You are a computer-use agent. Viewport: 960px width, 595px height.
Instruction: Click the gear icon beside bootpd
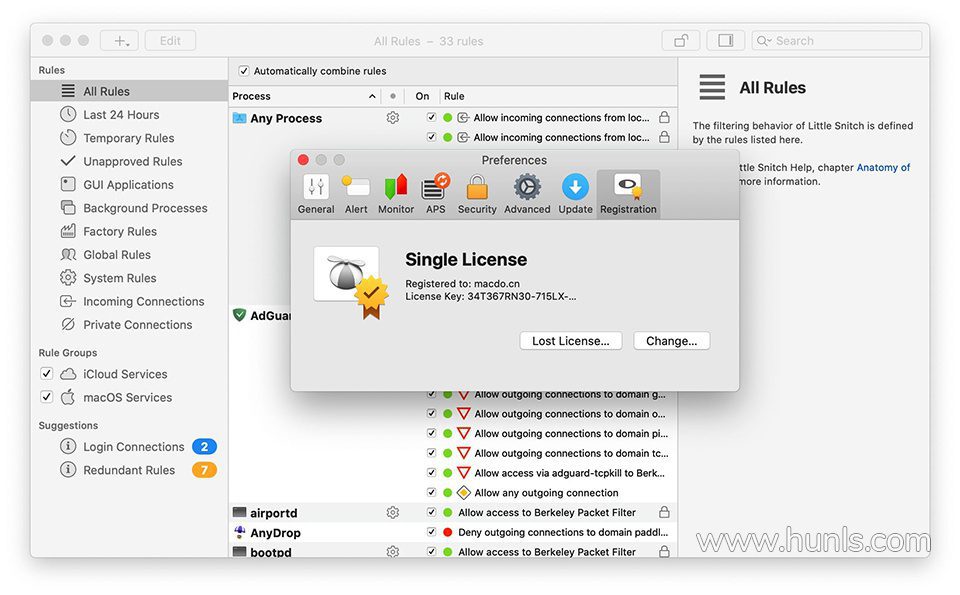[393, 552]
